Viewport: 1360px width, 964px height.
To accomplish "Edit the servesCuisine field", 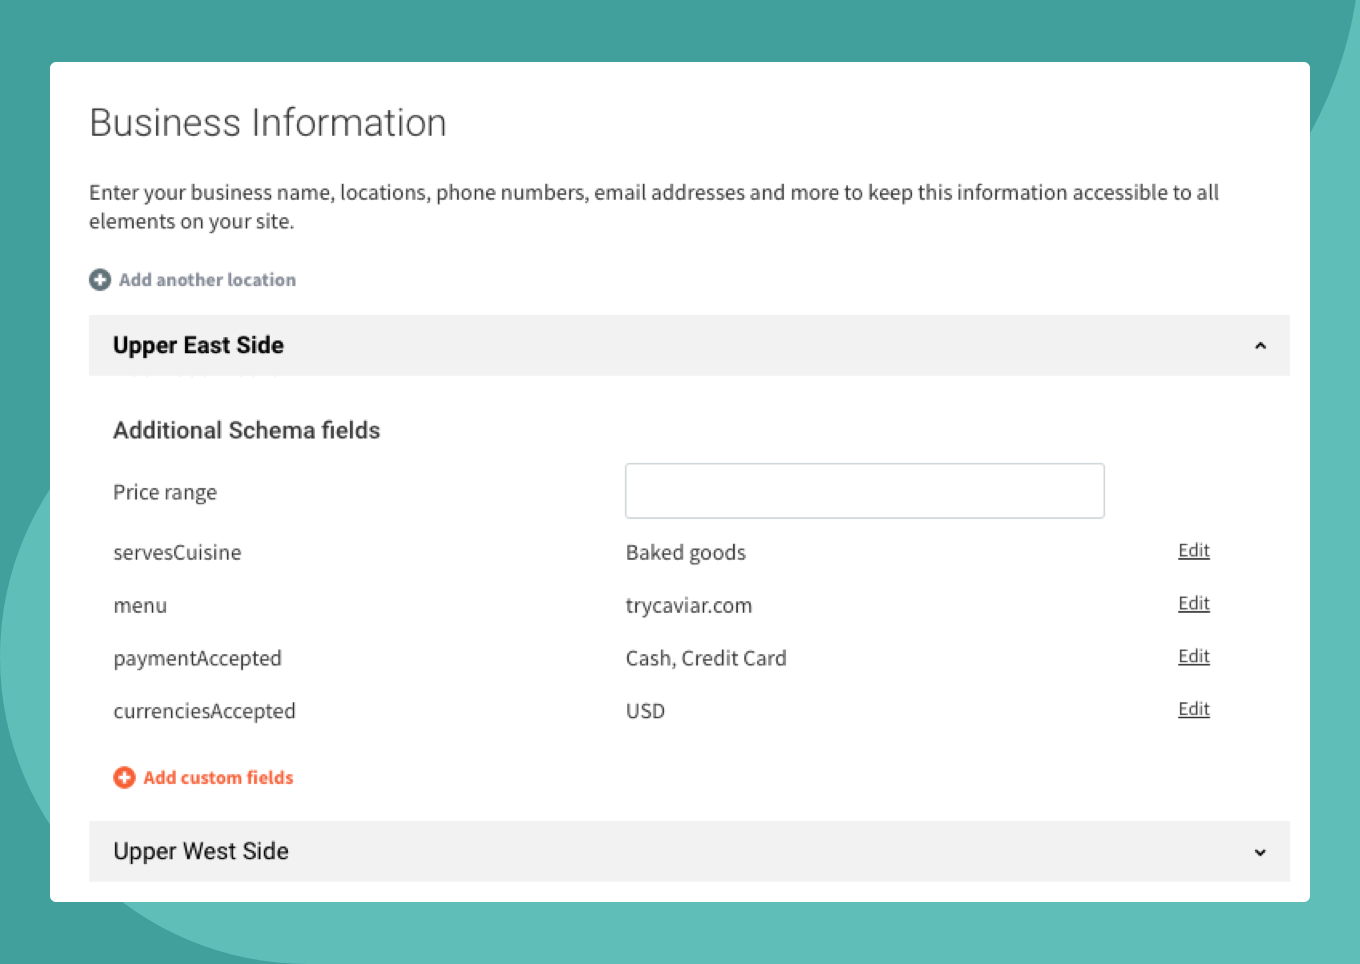I will coord(1194,551).
